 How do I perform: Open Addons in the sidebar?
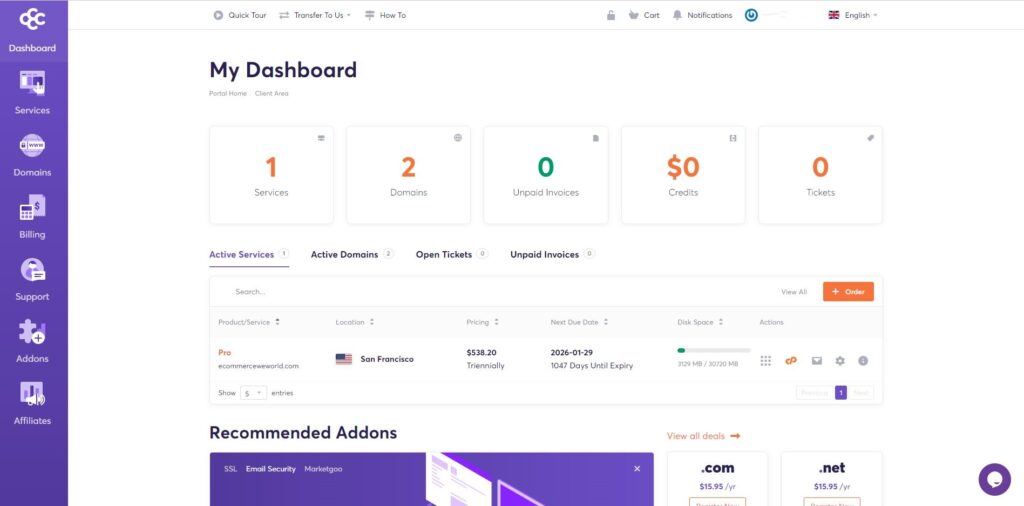coord(32,341)
